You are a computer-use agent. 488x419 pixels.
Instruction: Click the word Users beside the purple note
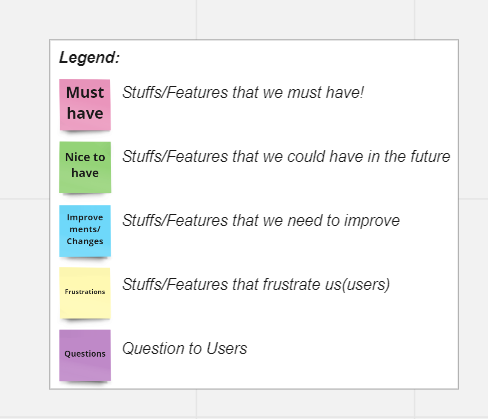coord(227,348)
